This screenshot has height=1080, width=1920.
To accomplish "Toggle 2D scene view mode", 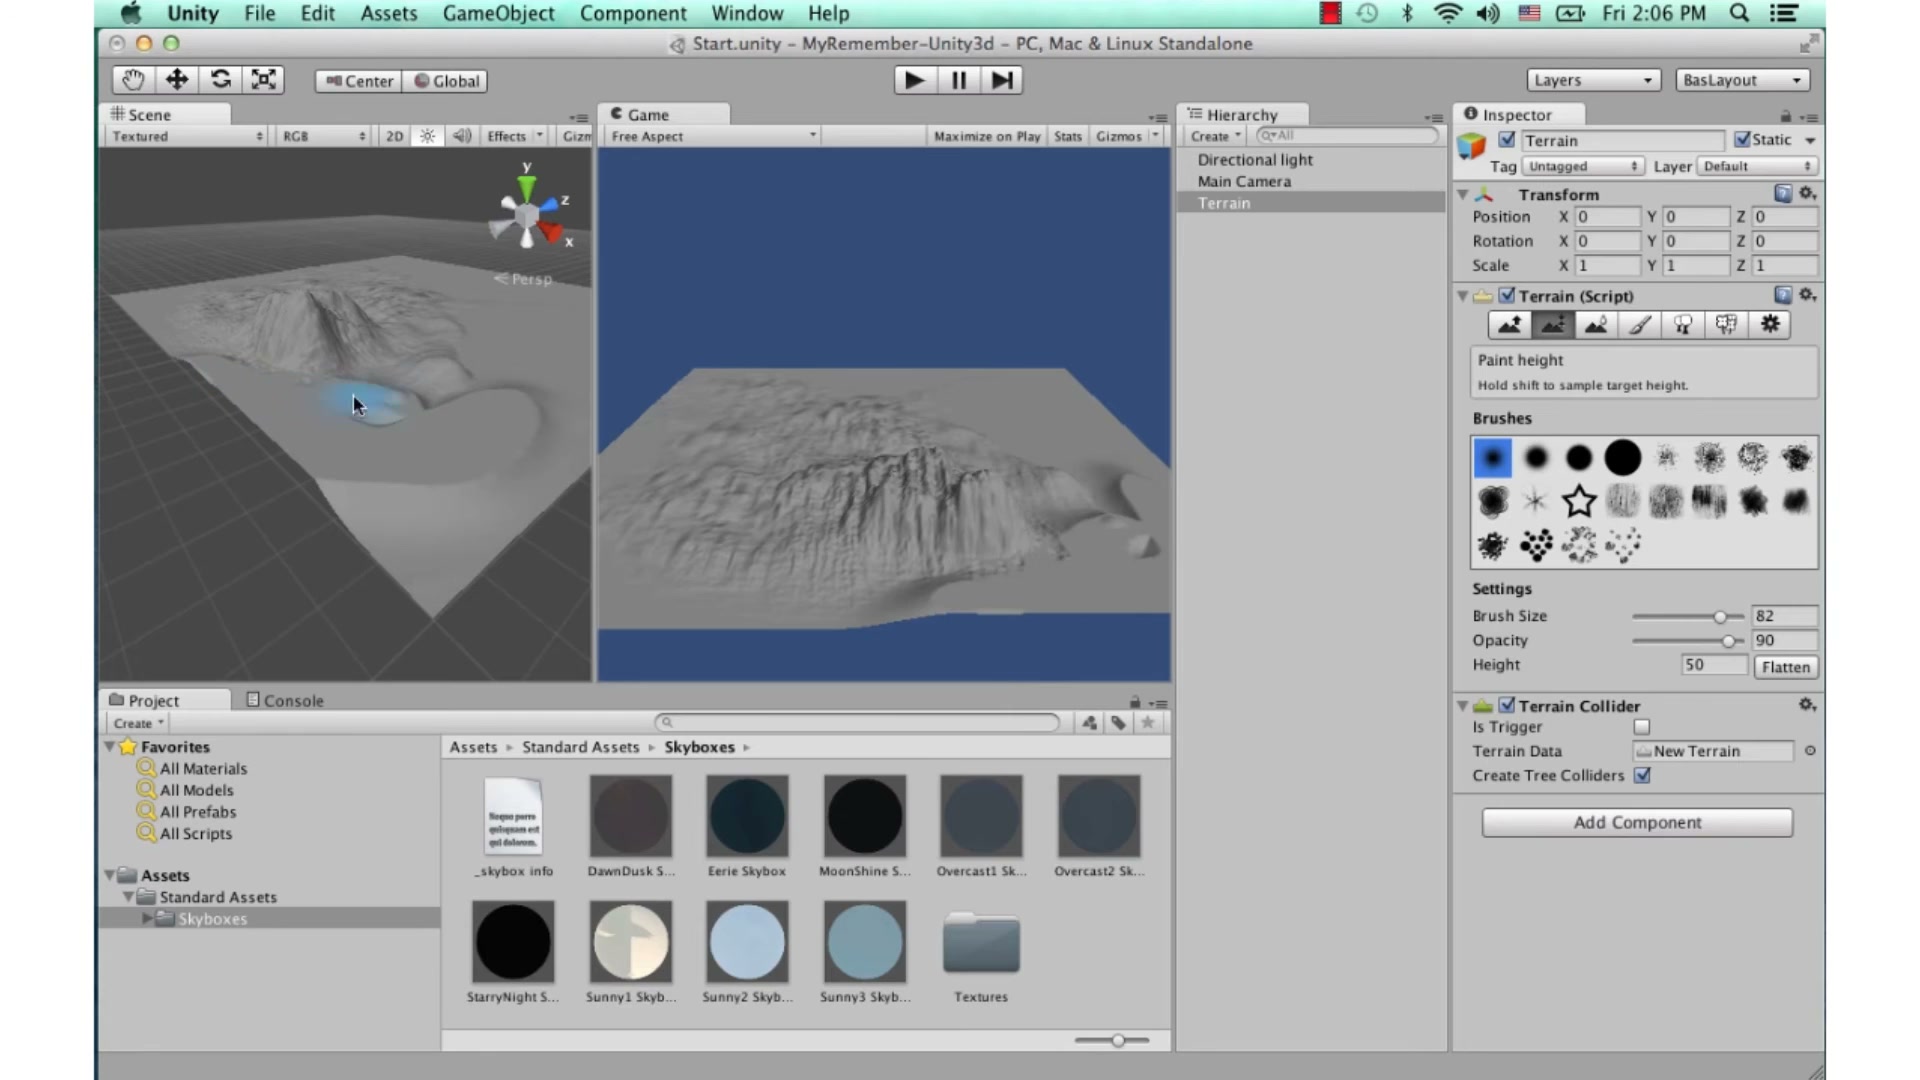I will tap(395, 136).
